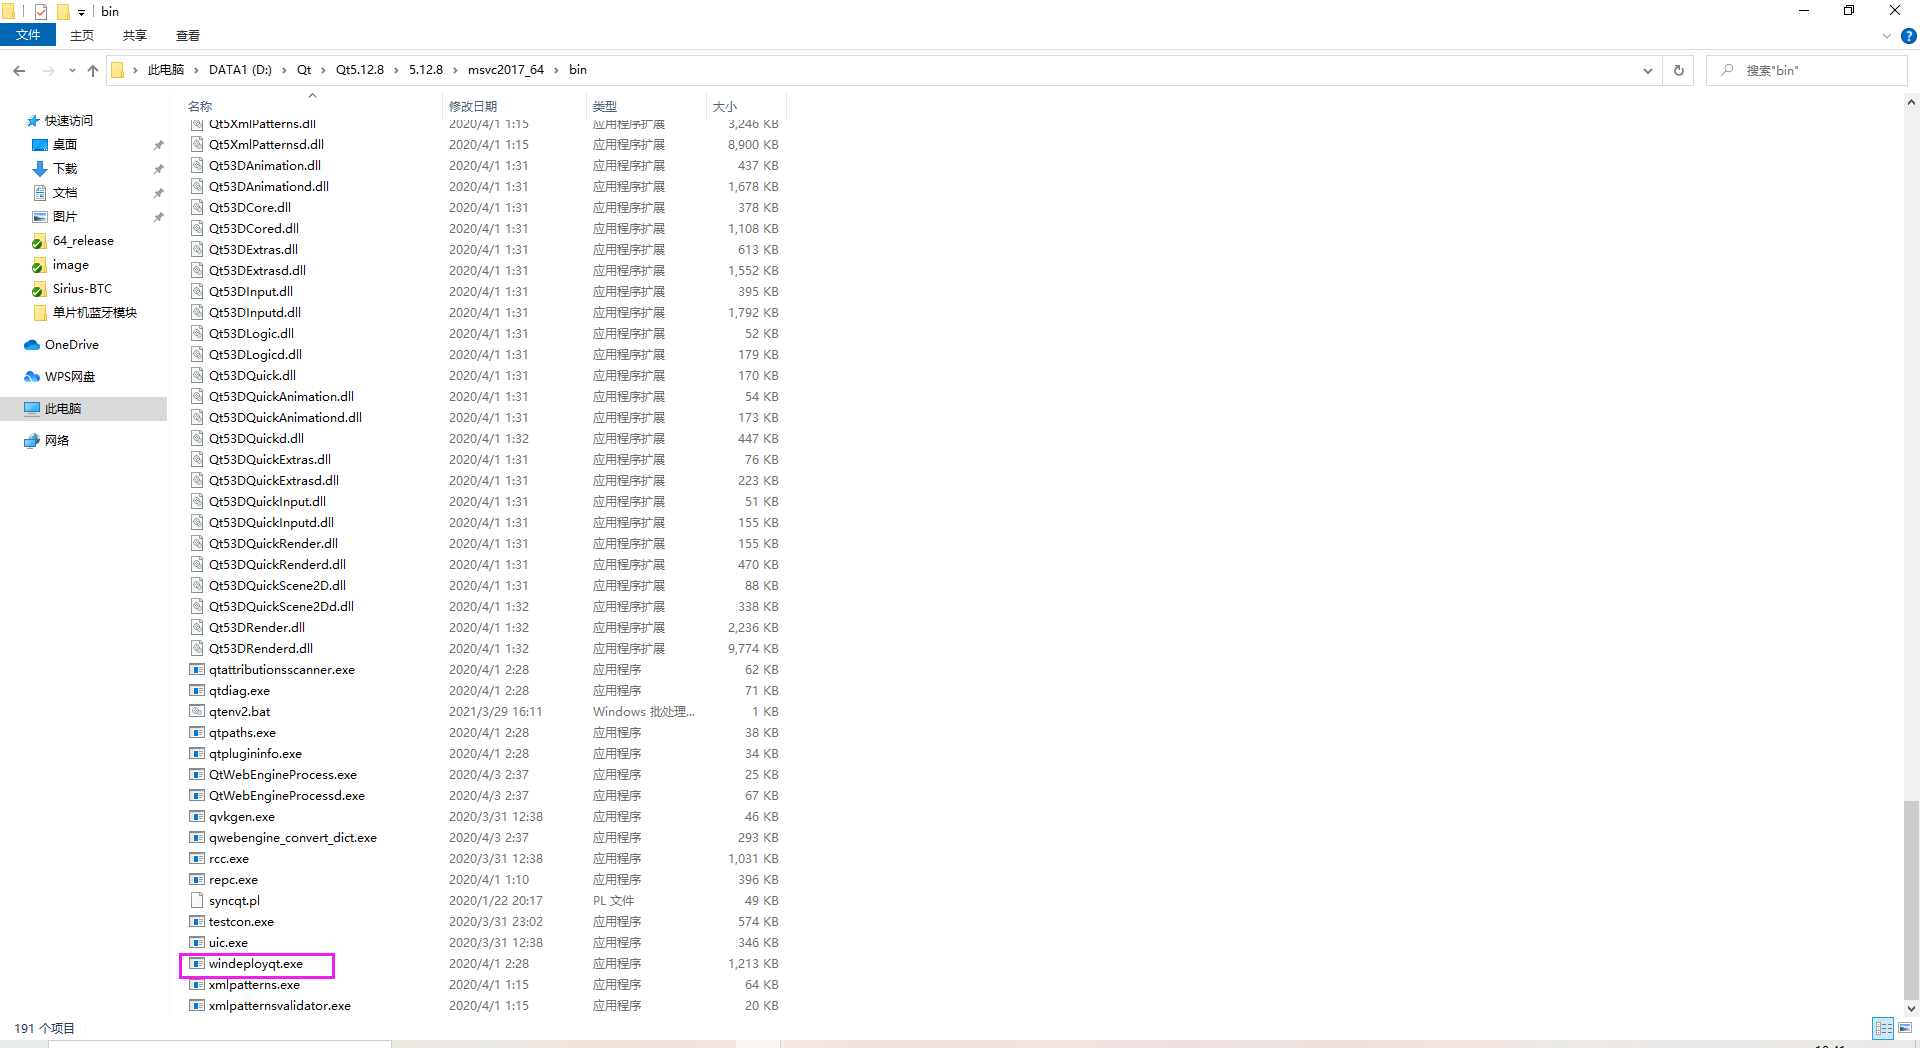Go up one folder level
1920x1048 pixels.
point(93,70)
